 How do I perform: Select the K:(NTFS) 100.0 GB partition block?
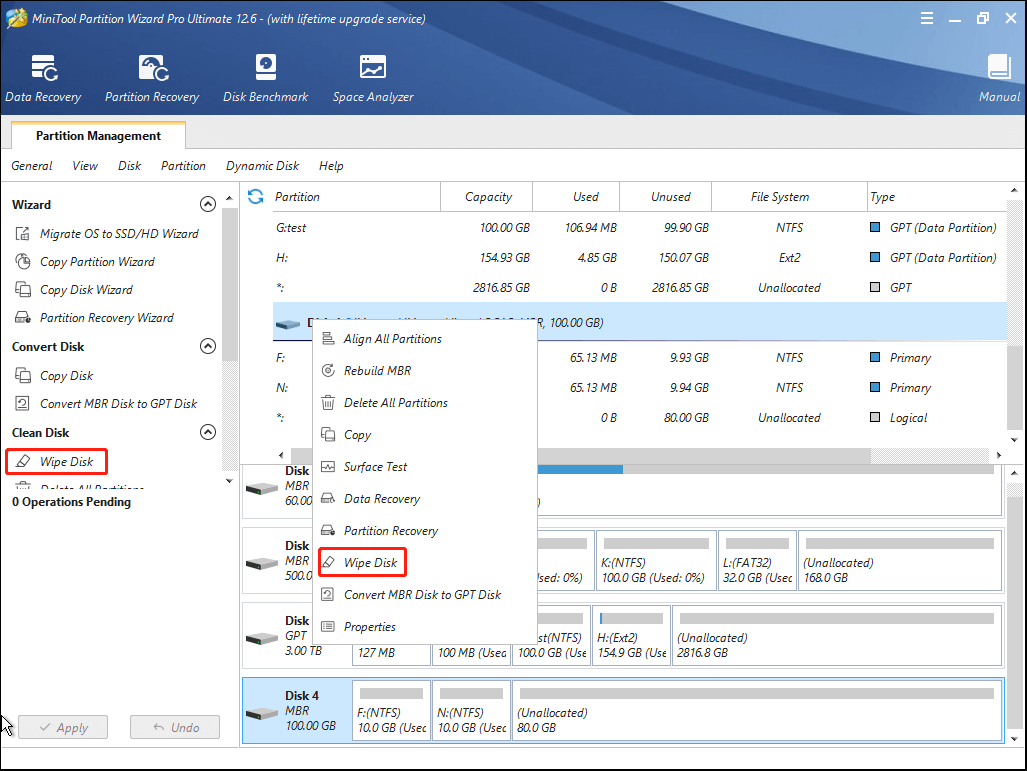point(656,562)
